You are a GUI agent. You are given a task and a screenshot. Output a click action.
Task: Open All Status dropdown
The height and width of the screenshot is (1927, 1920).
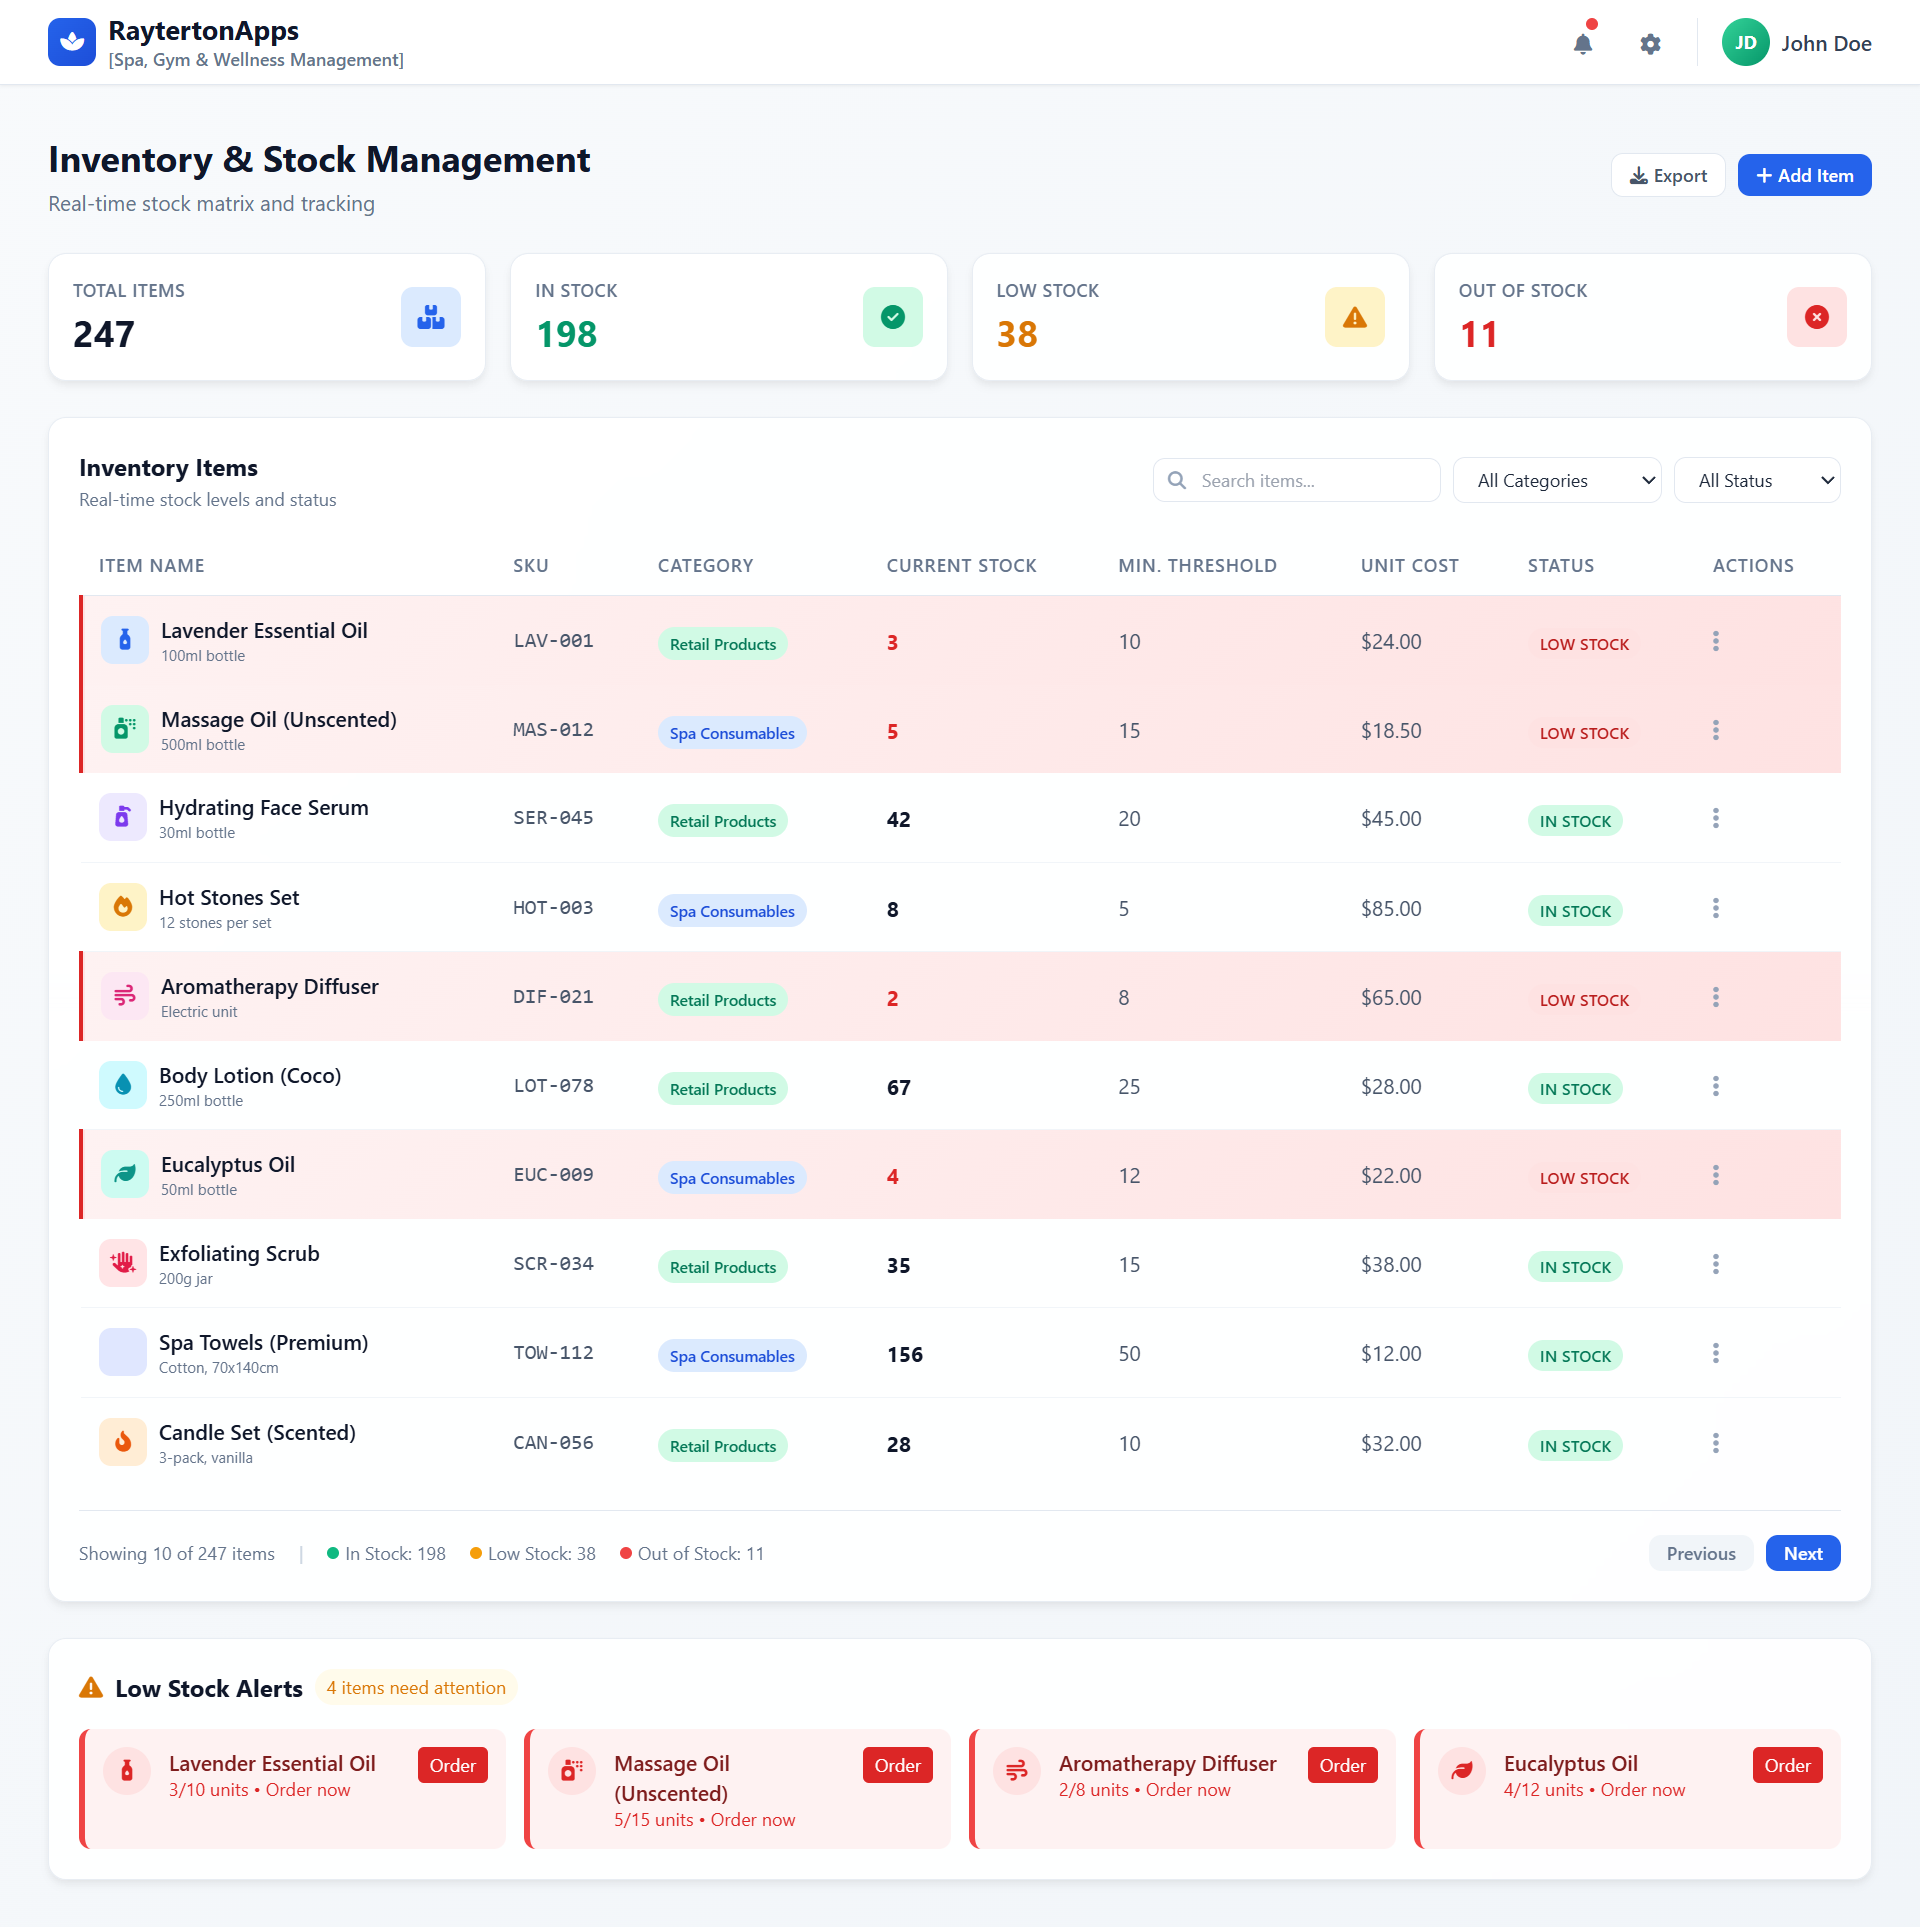click(x=1757, y=480)
